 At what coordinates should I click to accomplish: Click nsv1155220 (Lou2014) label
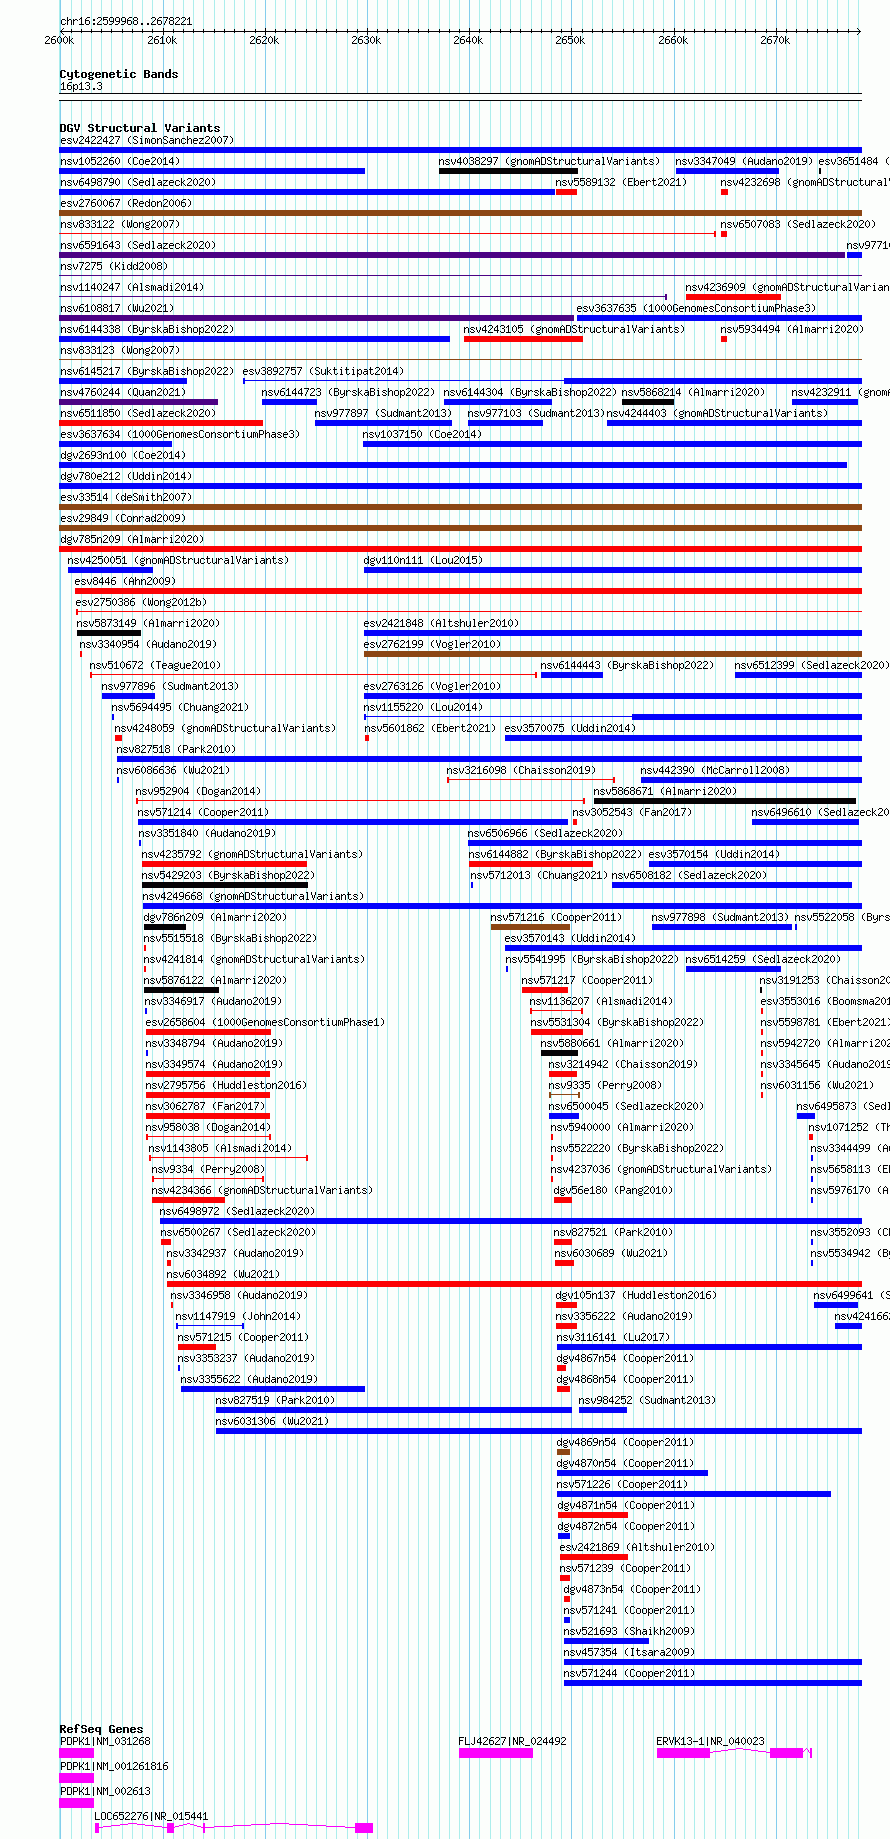(424, 707)
